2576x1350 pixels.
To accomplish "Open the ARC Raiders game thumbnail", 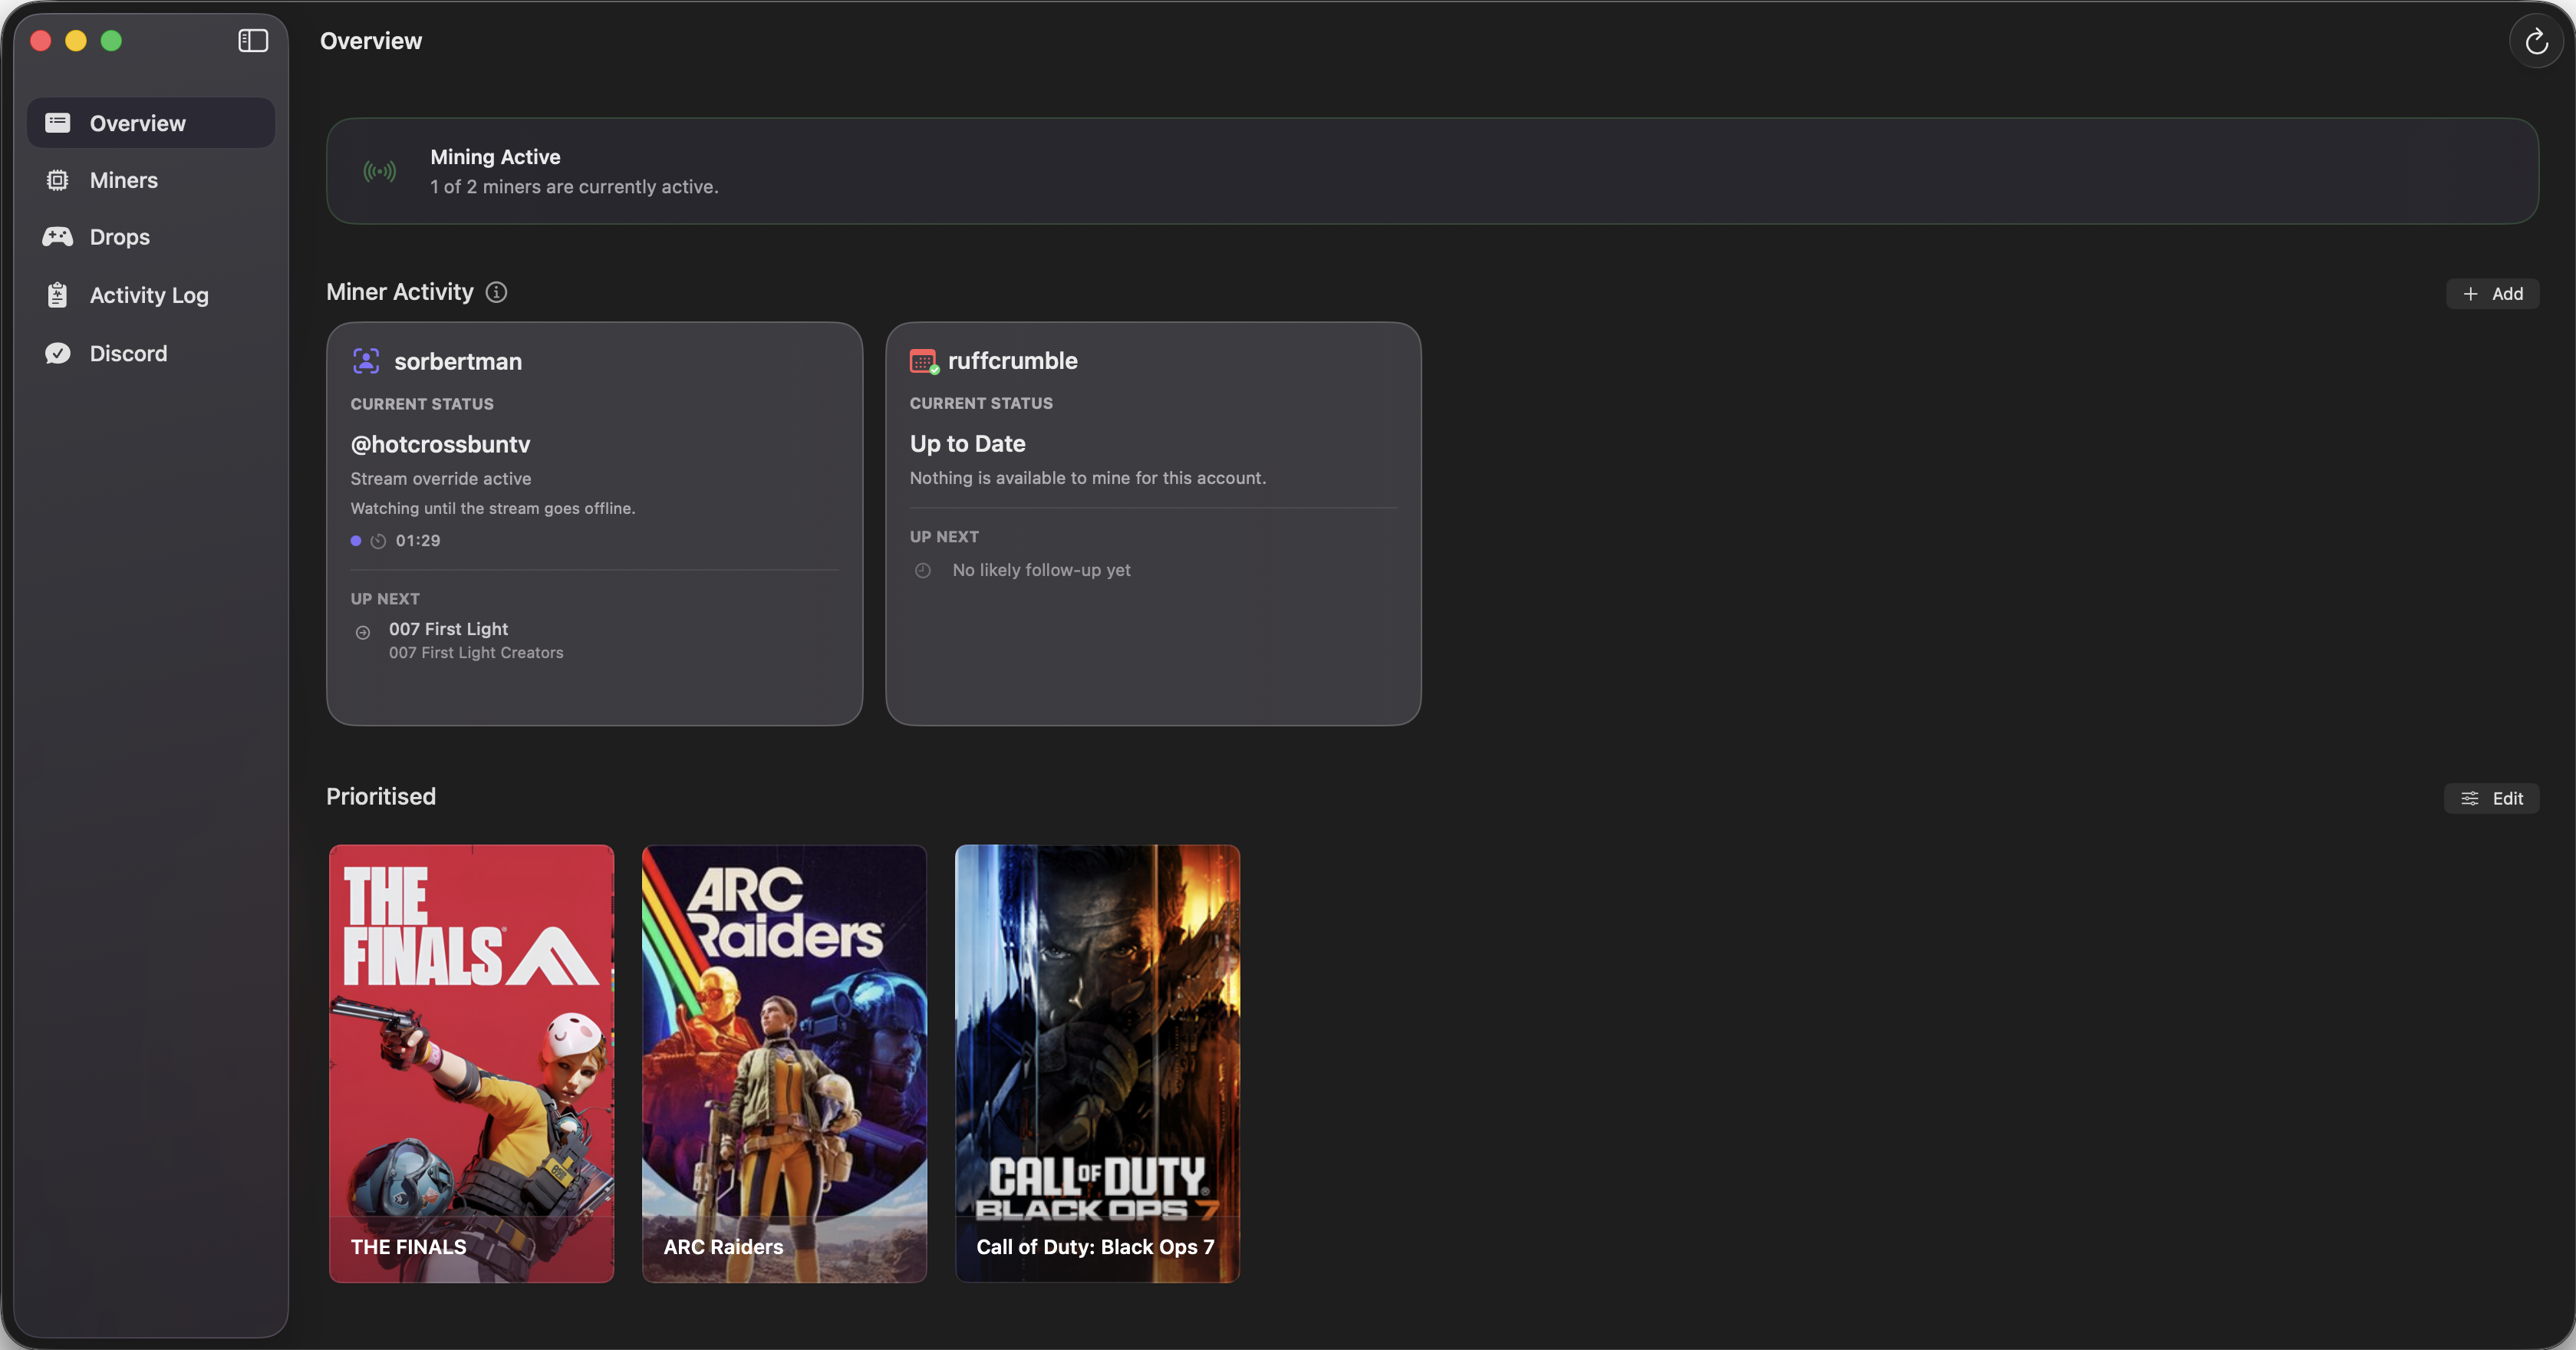I will coord(784,1063).
